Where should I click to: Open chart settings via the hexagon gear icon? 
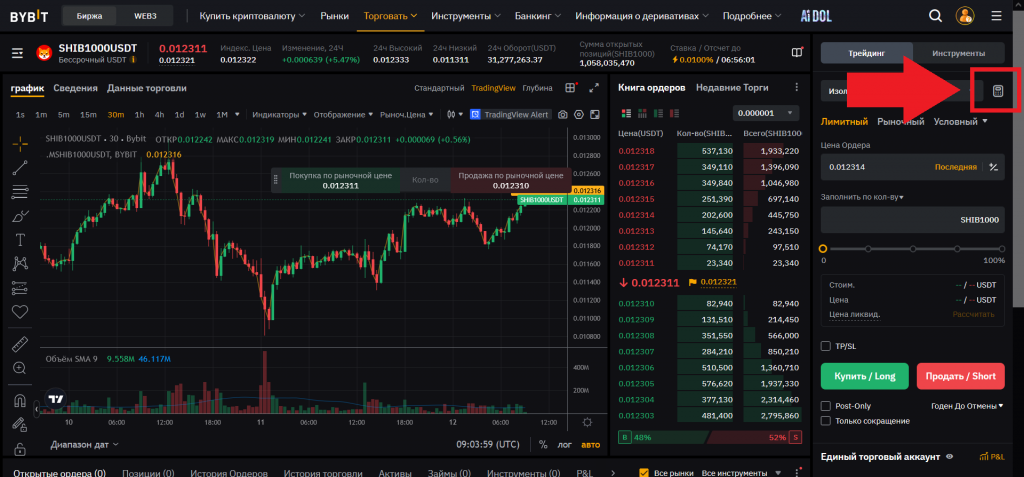coord(579,114)
